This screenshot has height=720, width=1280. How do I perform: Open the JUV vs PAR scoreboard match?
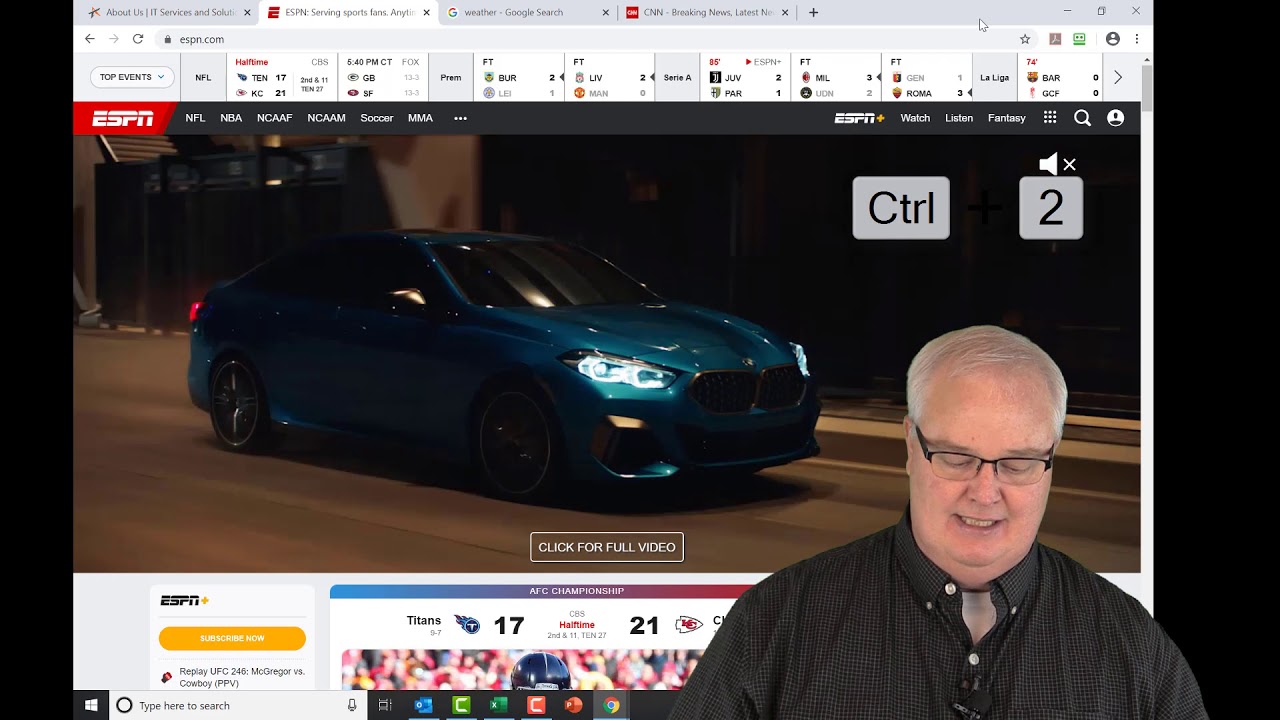745,77
